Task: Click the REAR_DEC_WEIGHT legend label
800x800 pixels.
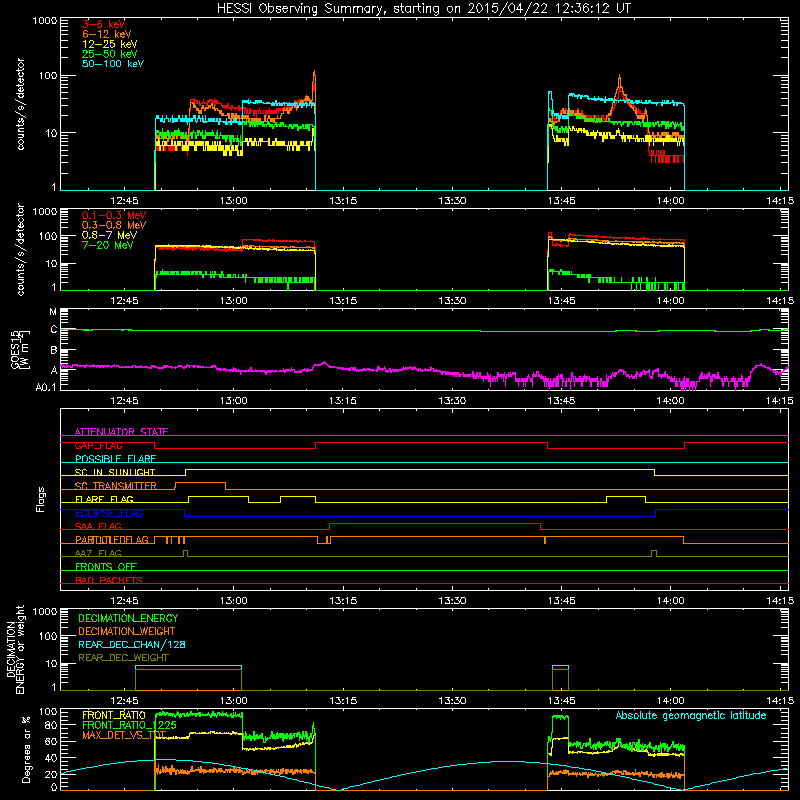Action: click(x=123, y=658)
